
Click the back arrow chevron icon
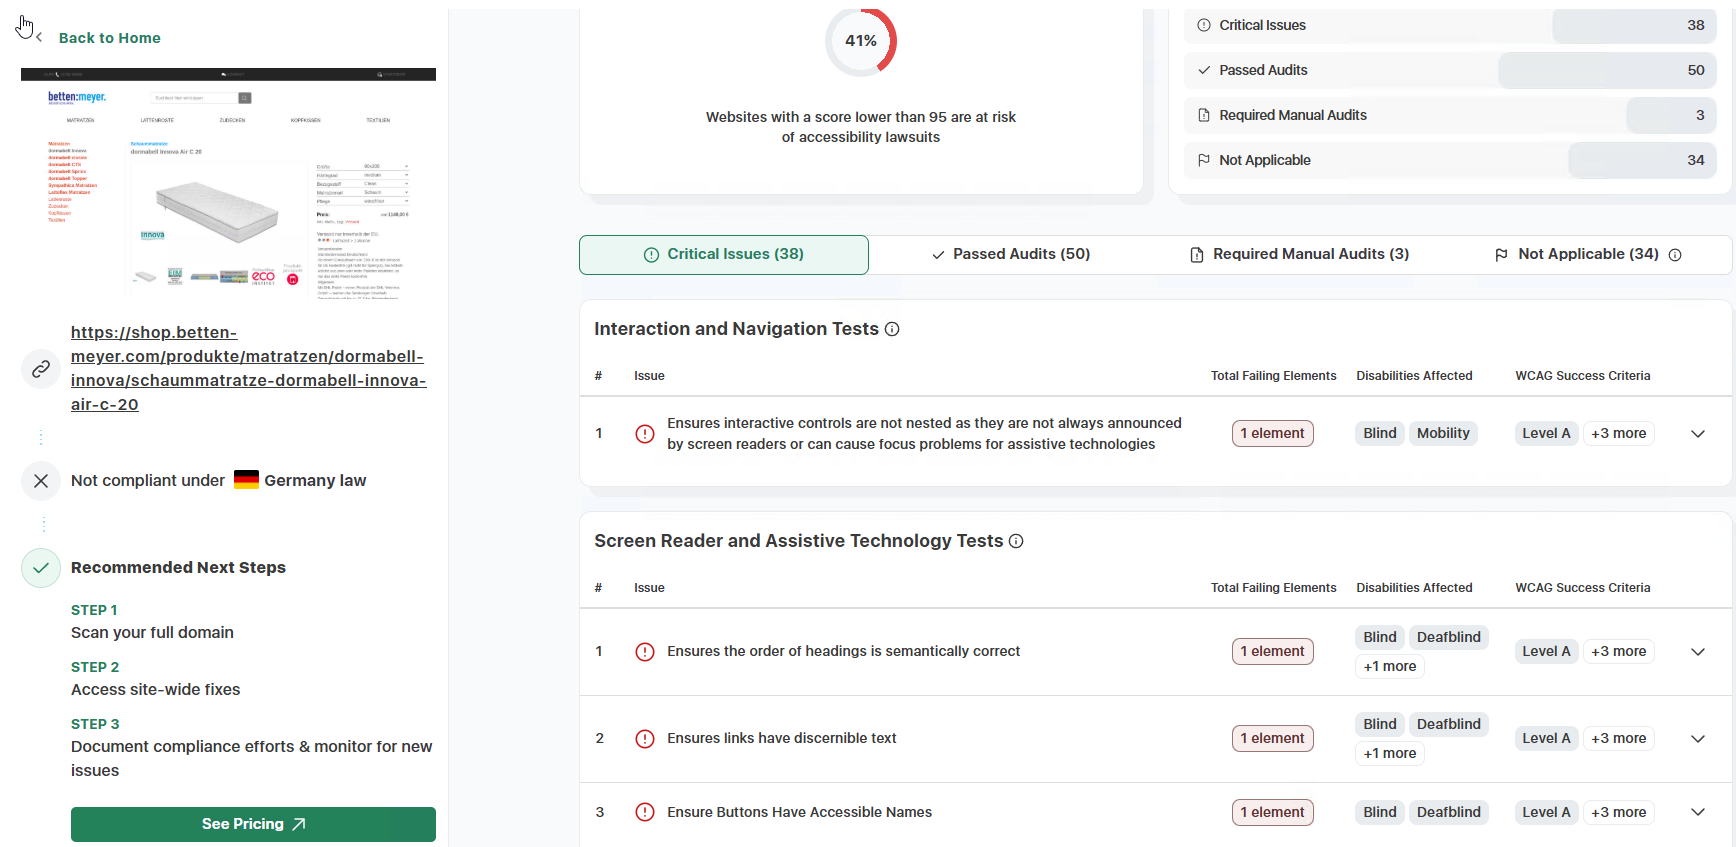[39, 38]
